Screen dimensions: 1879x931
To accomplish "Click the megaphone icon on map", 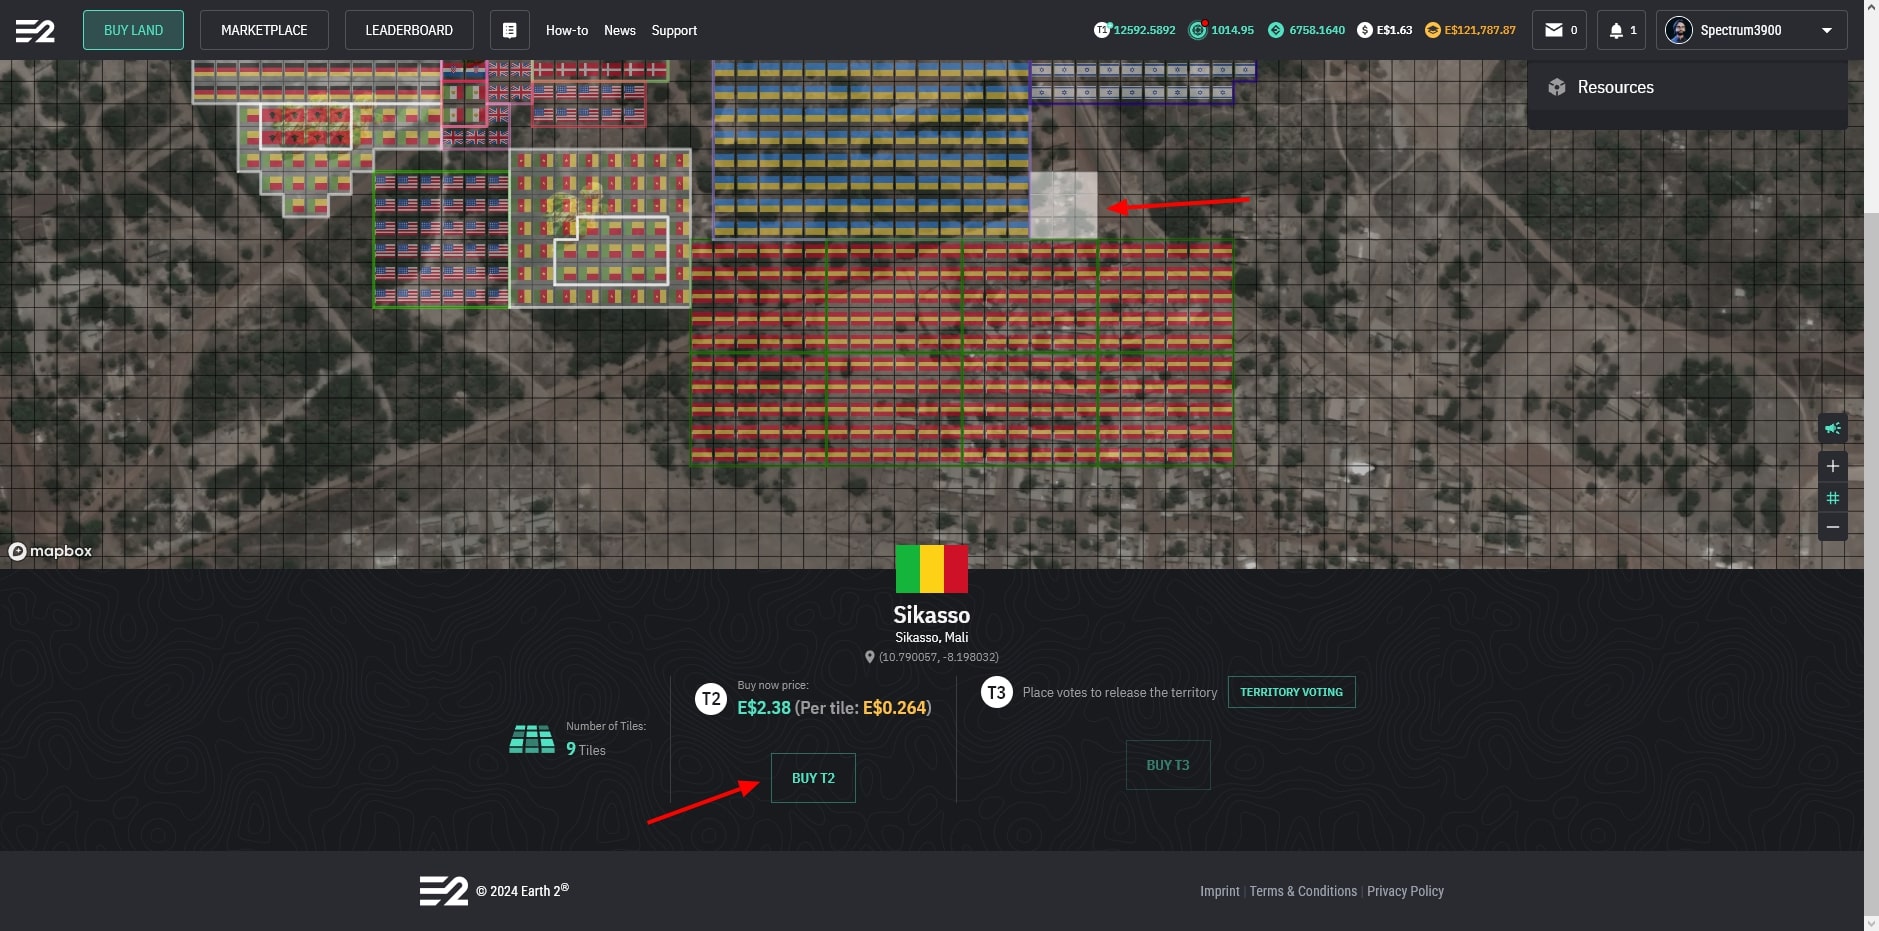I will pos(1832,428).
